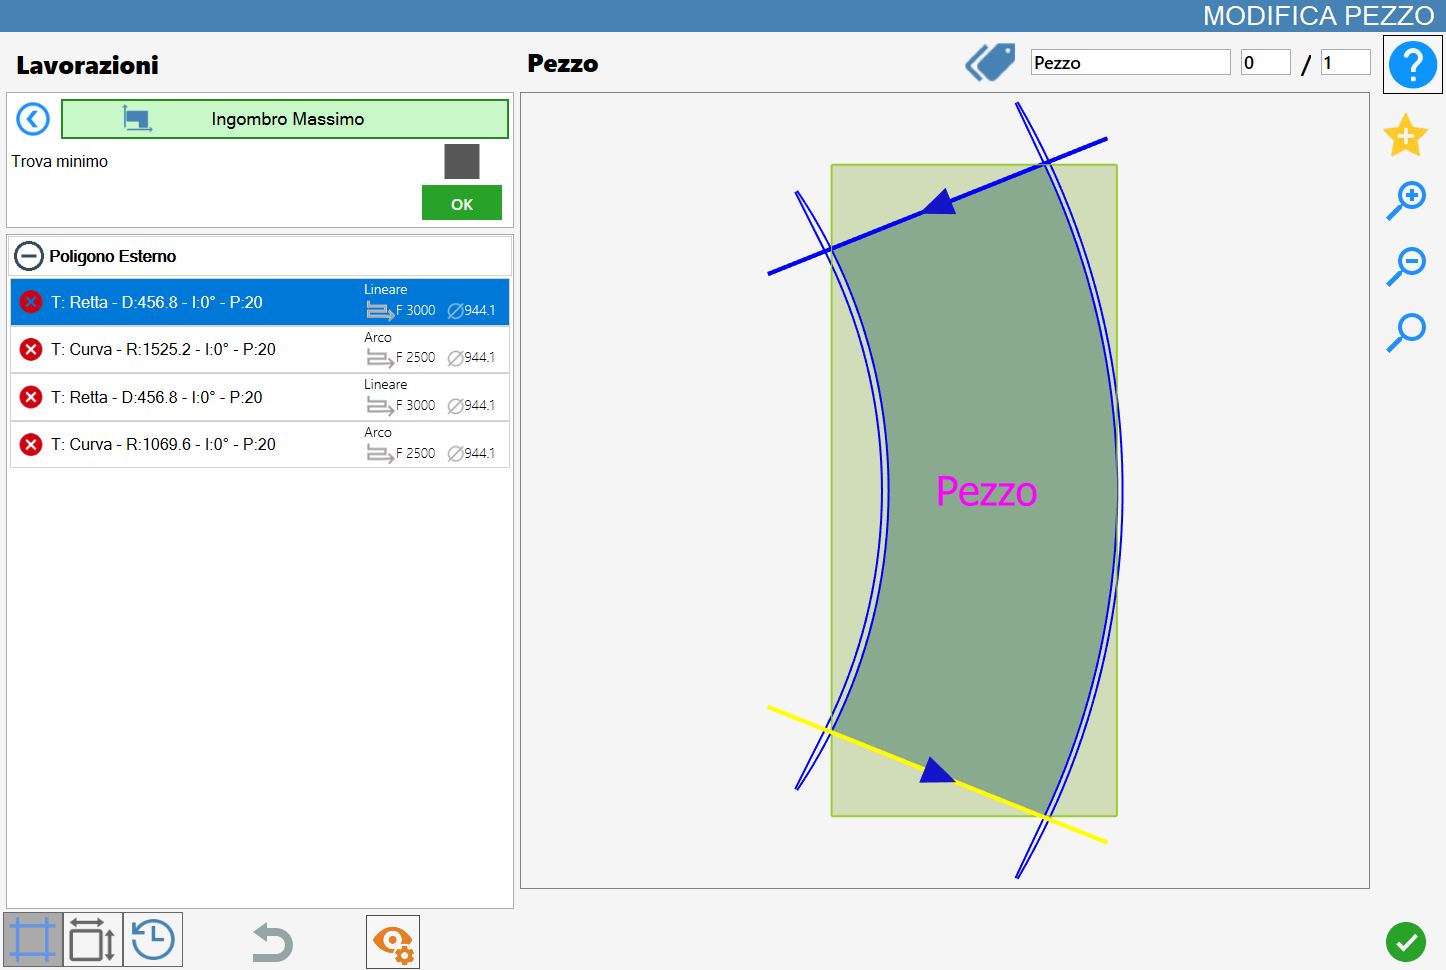Click the blue straight segment arrow at top
The width and height of the screenshot is (1446, 970).
pyautogui.click(x=940, y=203)
